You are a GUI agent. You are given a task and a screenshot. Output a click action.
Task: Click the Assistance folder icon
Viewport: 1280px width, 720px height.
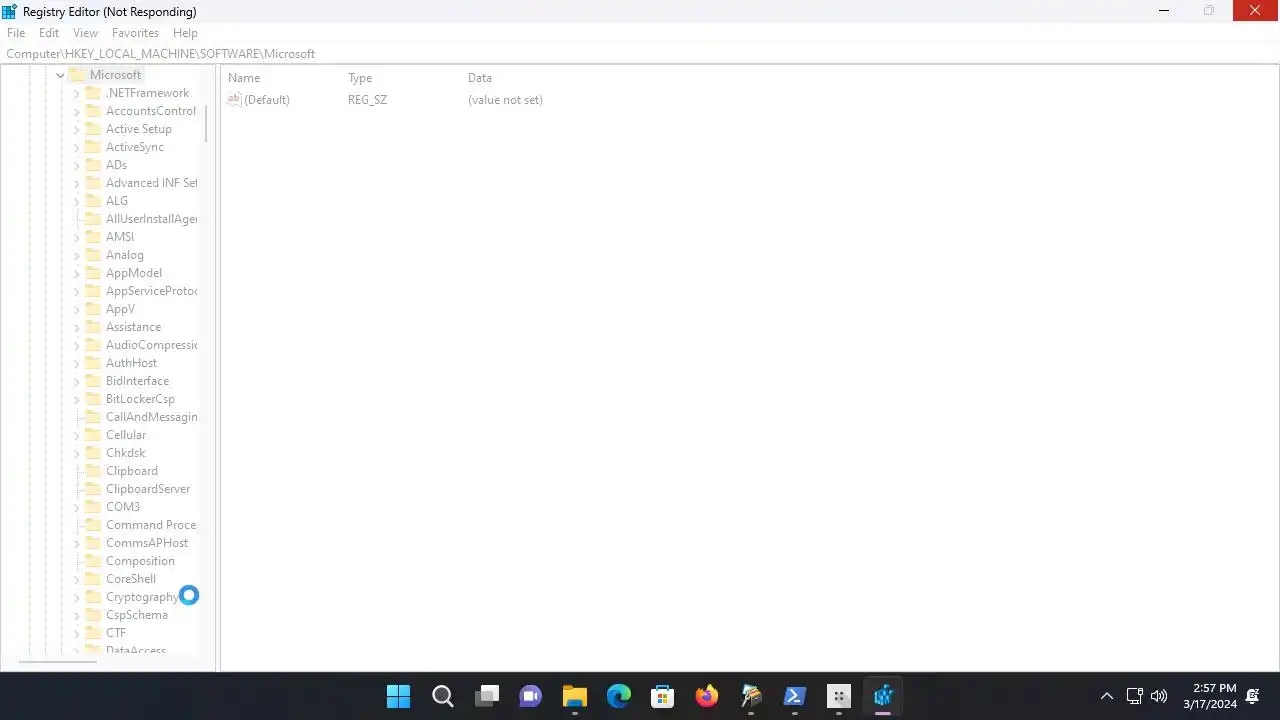(93, 327)
